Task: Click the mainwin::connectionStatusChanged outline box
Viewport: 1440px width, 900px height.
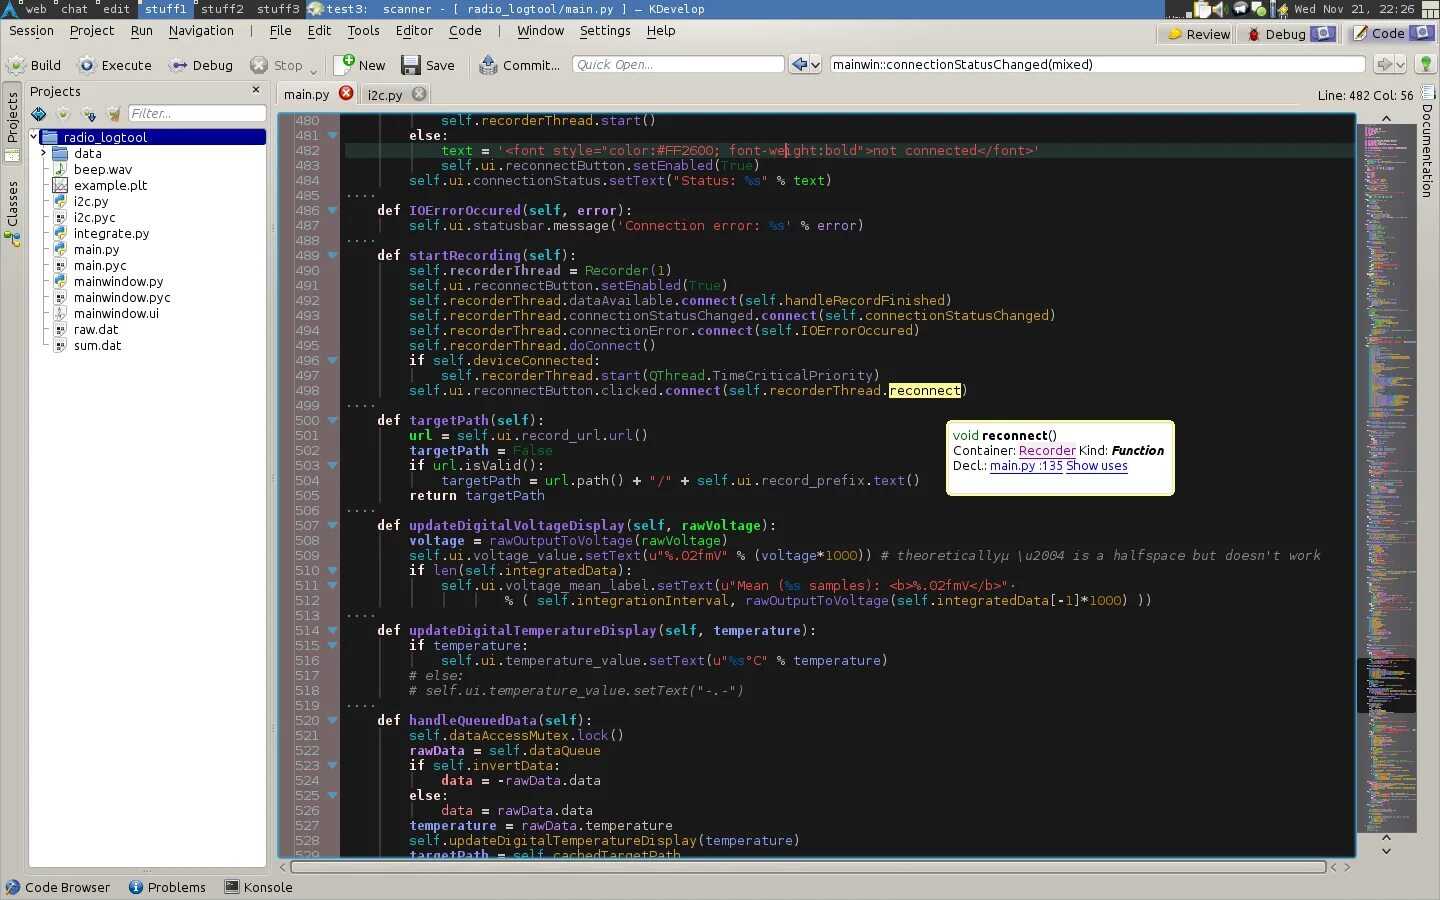Action: pos(1097,64)
